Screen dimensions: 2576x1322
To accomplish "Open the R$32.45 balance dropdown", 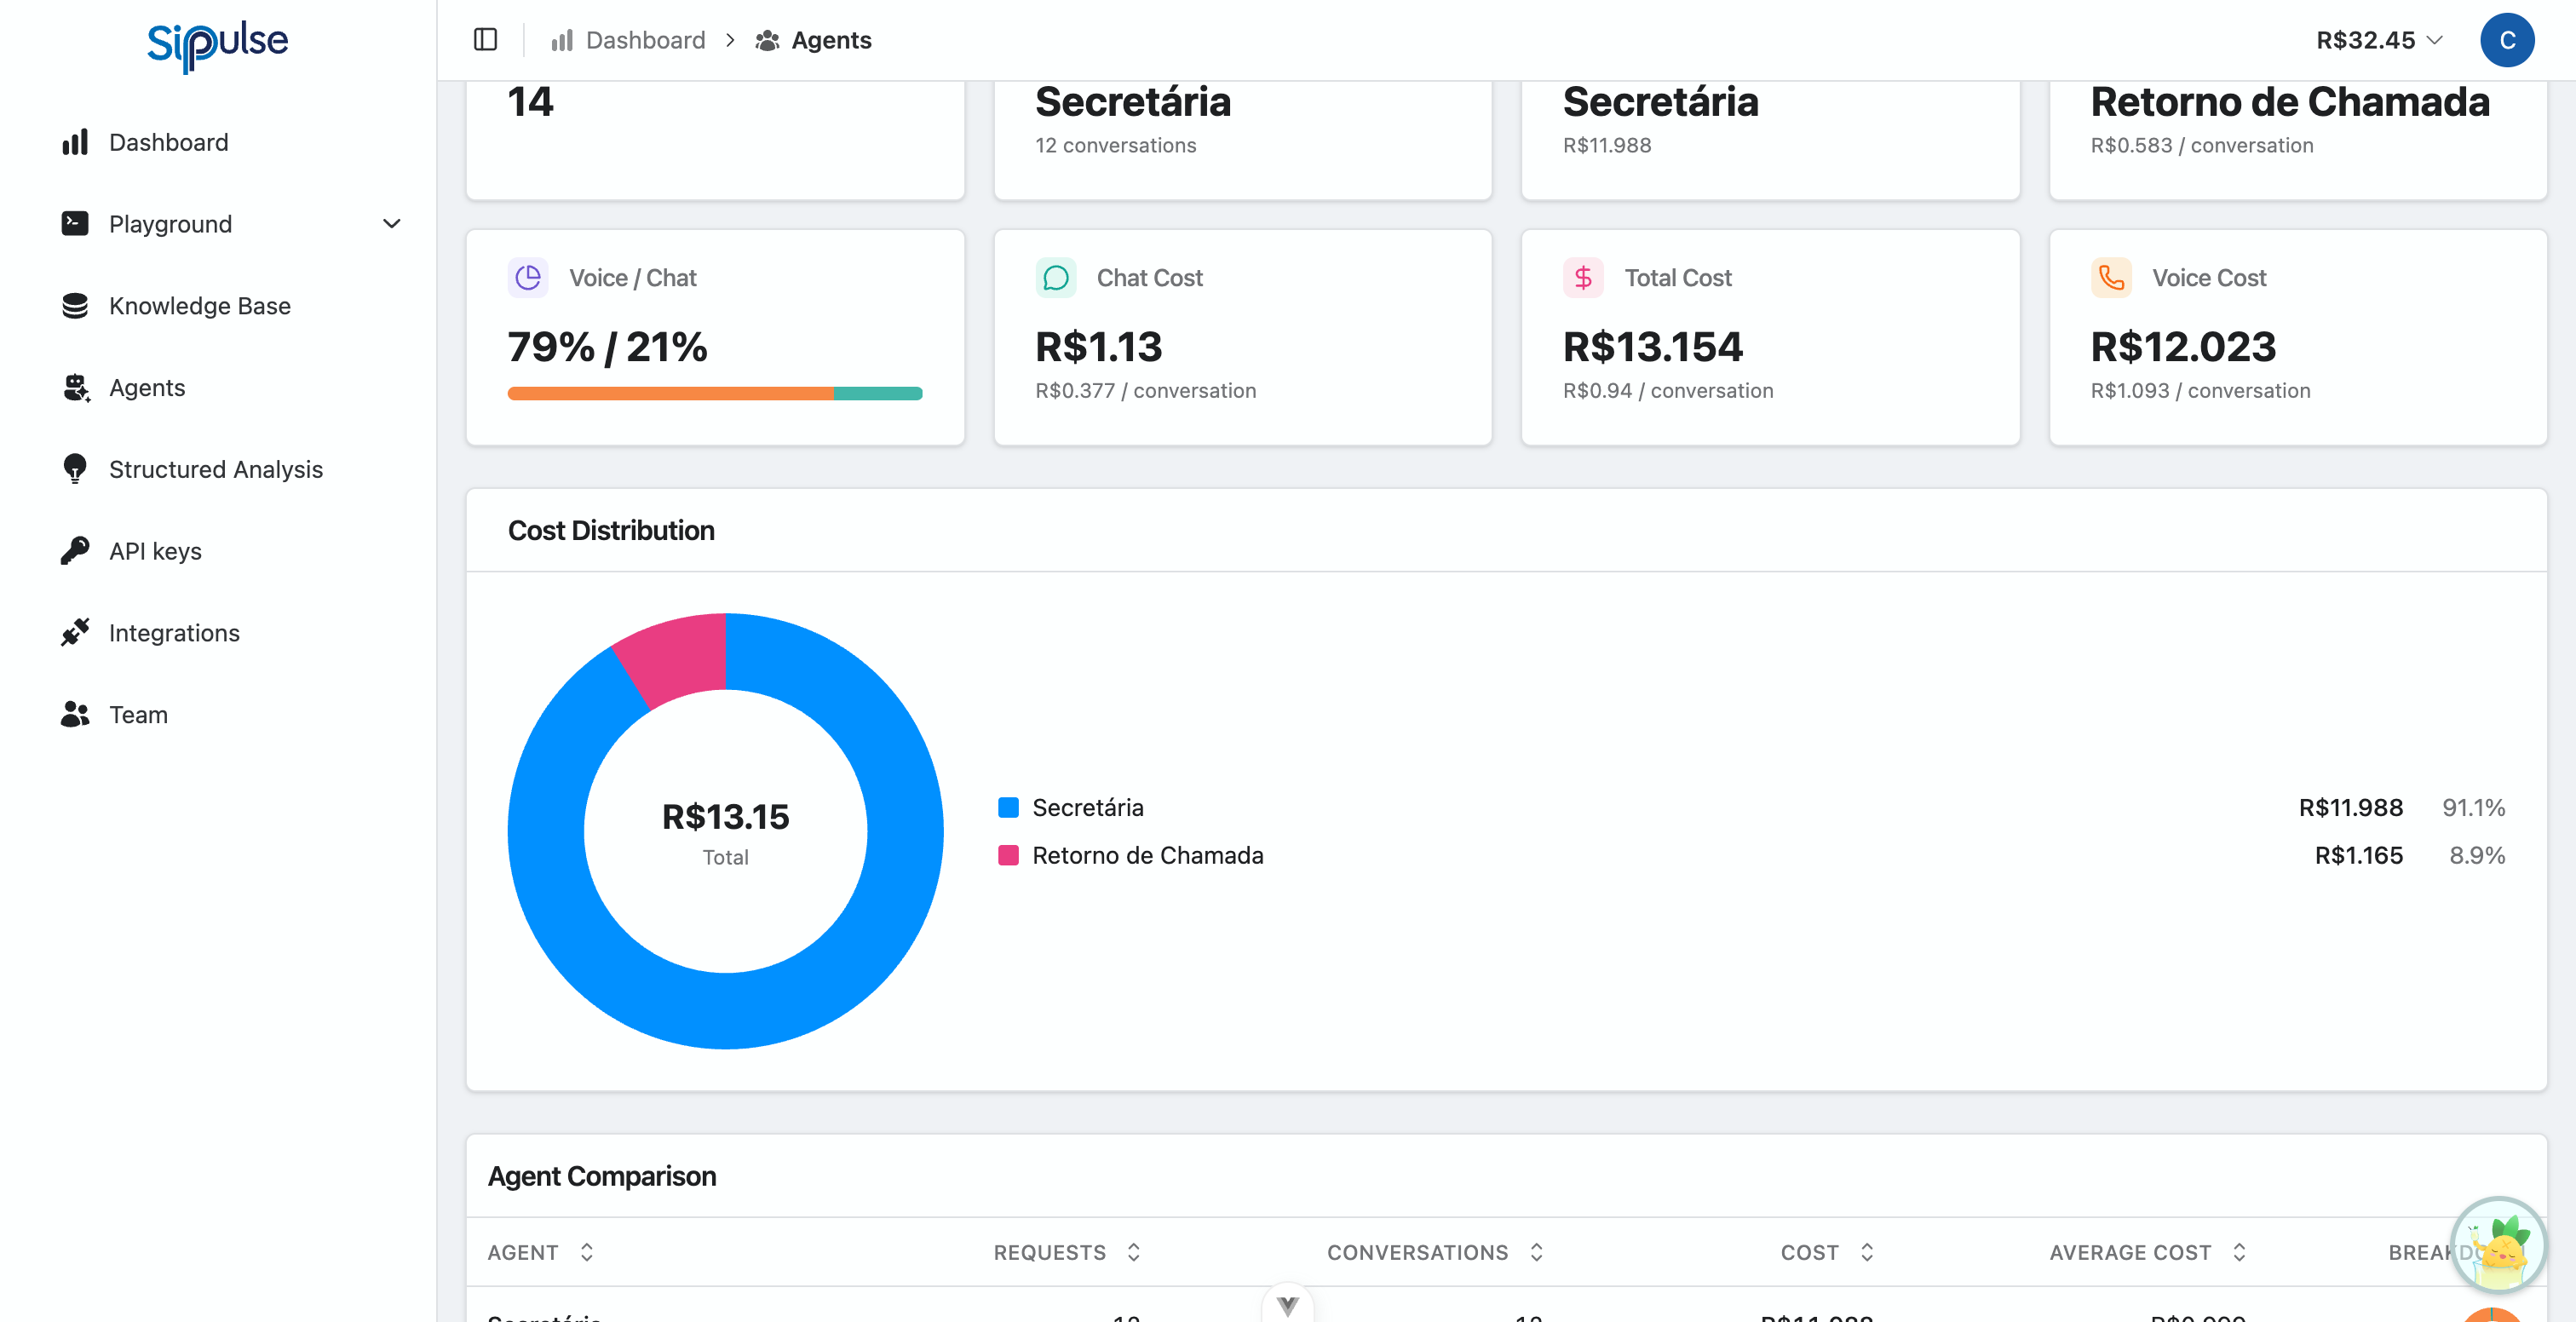I will [2378, 40].
